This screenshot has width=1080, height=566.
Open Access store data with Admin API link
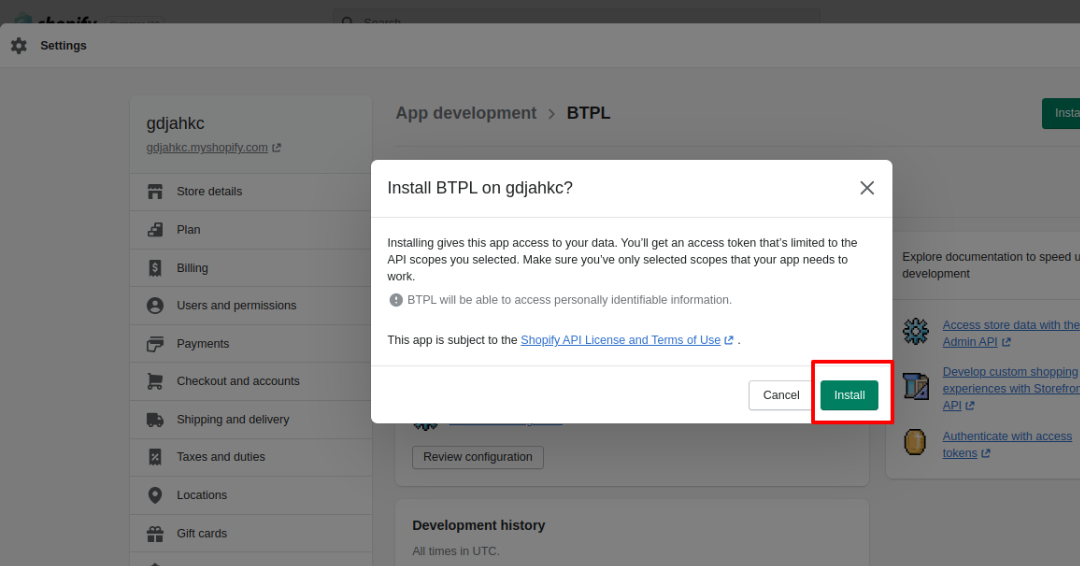pos(1010,333)
